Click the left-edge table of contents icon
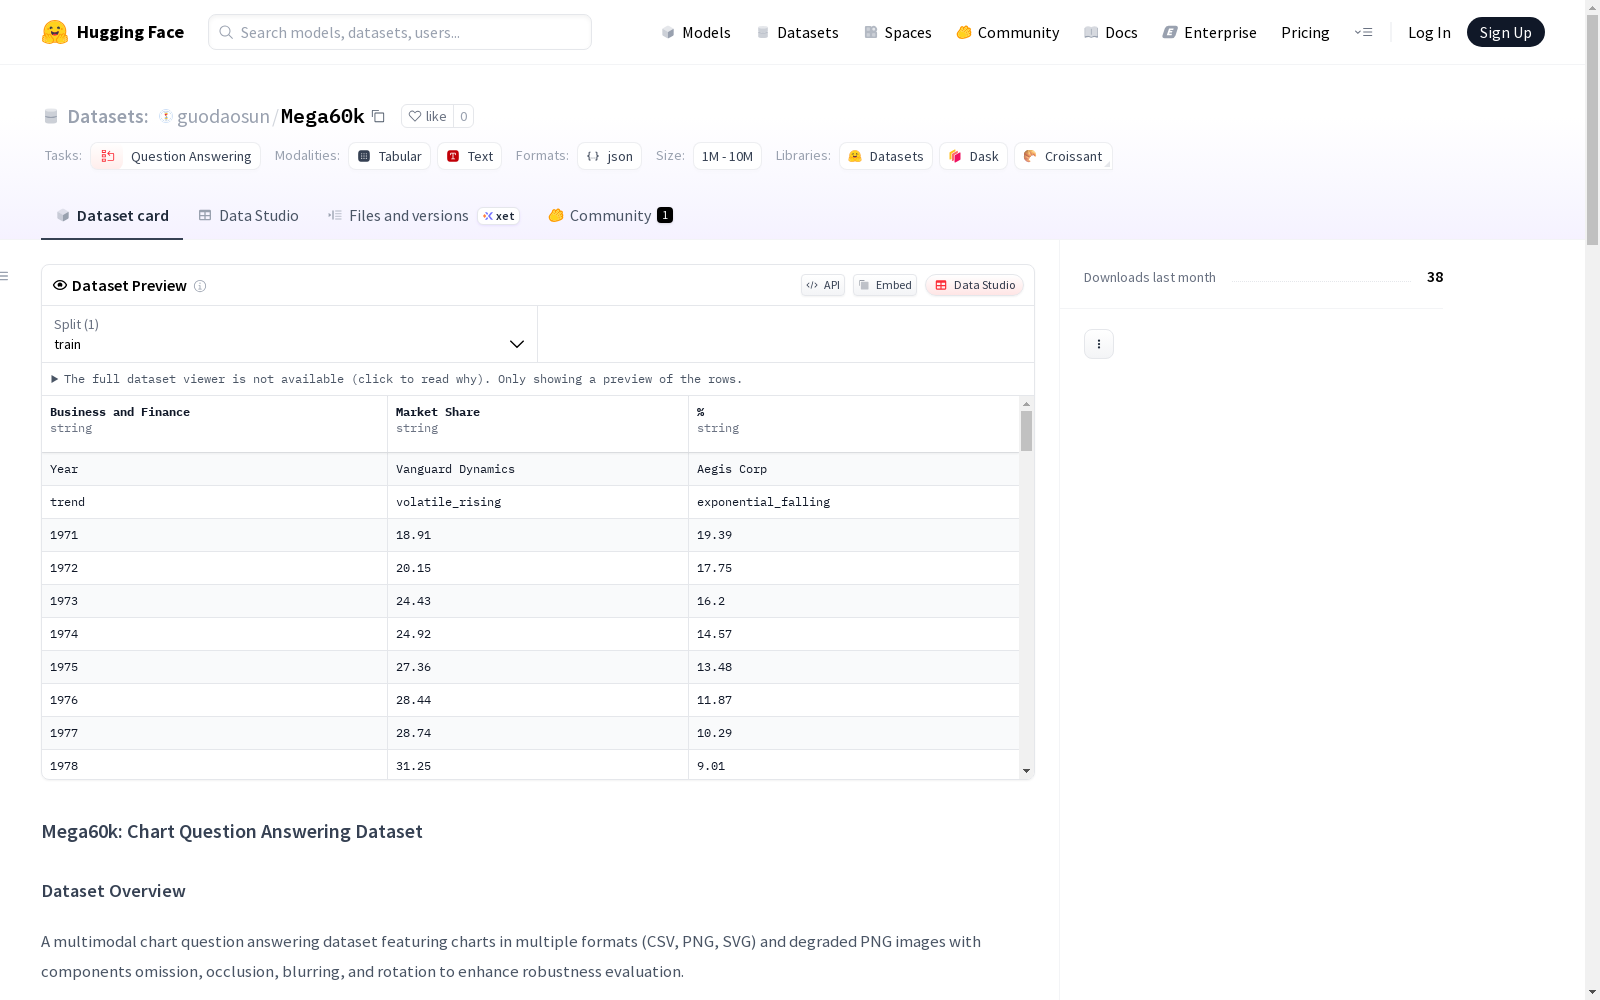 (x=5, y=276)
